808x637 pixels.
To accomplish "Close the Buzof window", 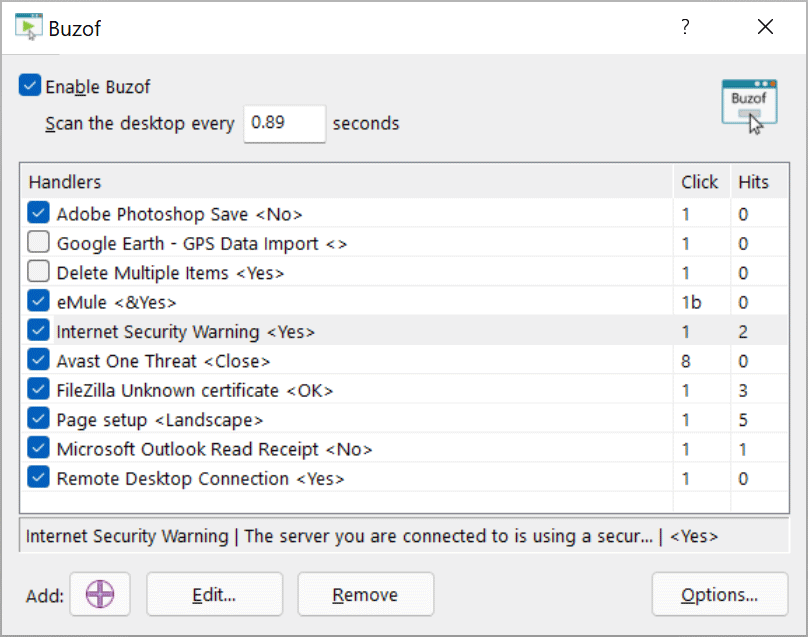I will click(765, 28).
